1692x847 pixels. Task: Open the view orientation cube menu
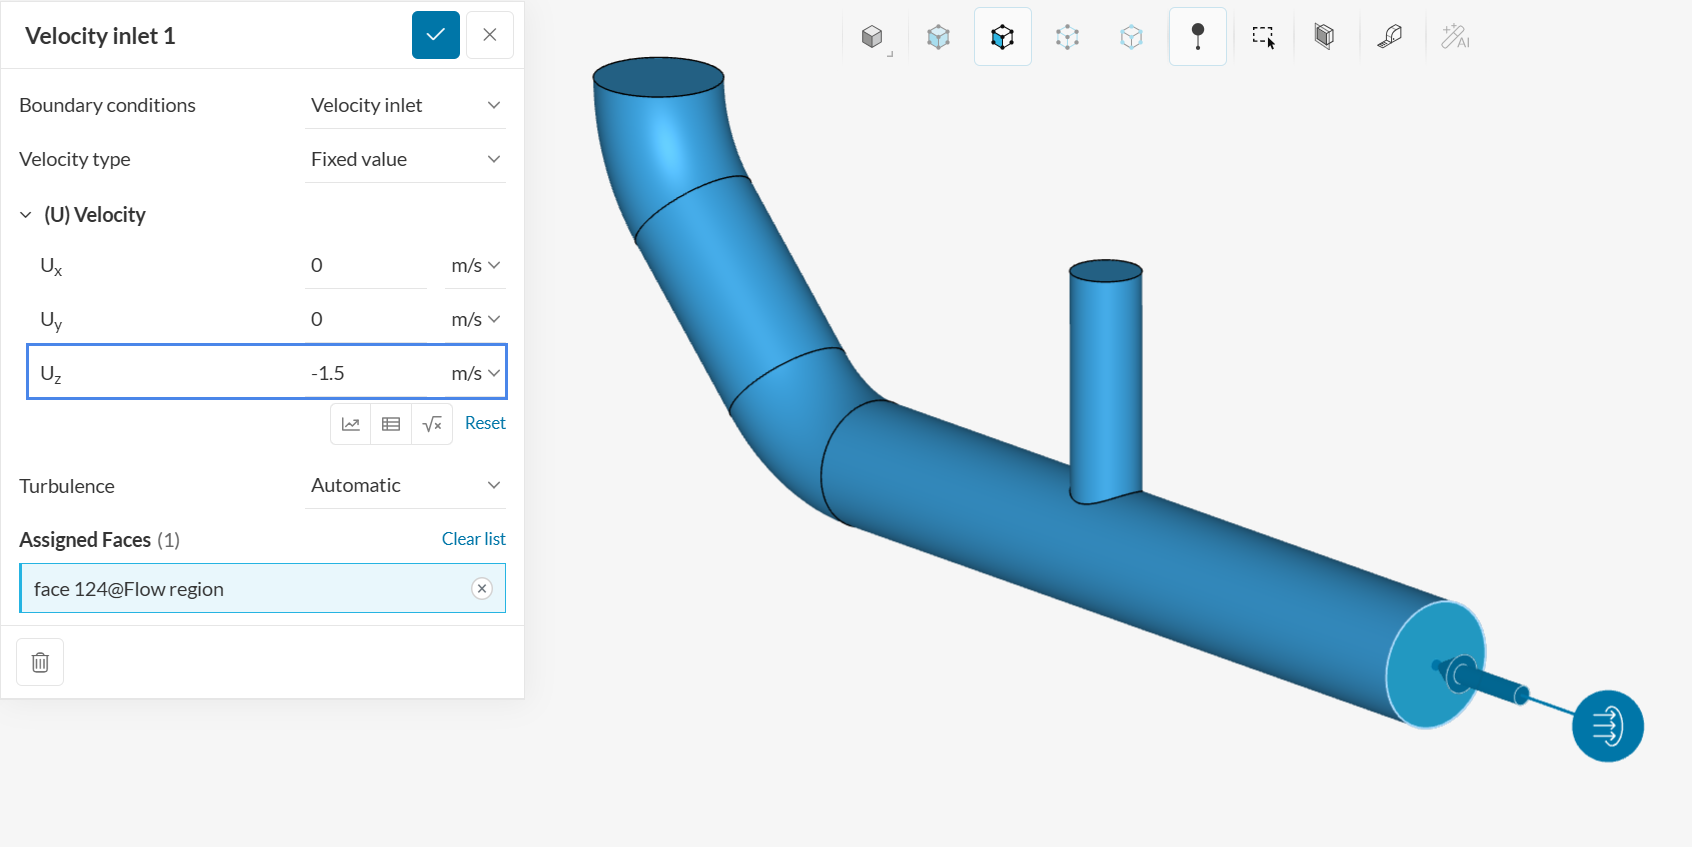(873, 38)
